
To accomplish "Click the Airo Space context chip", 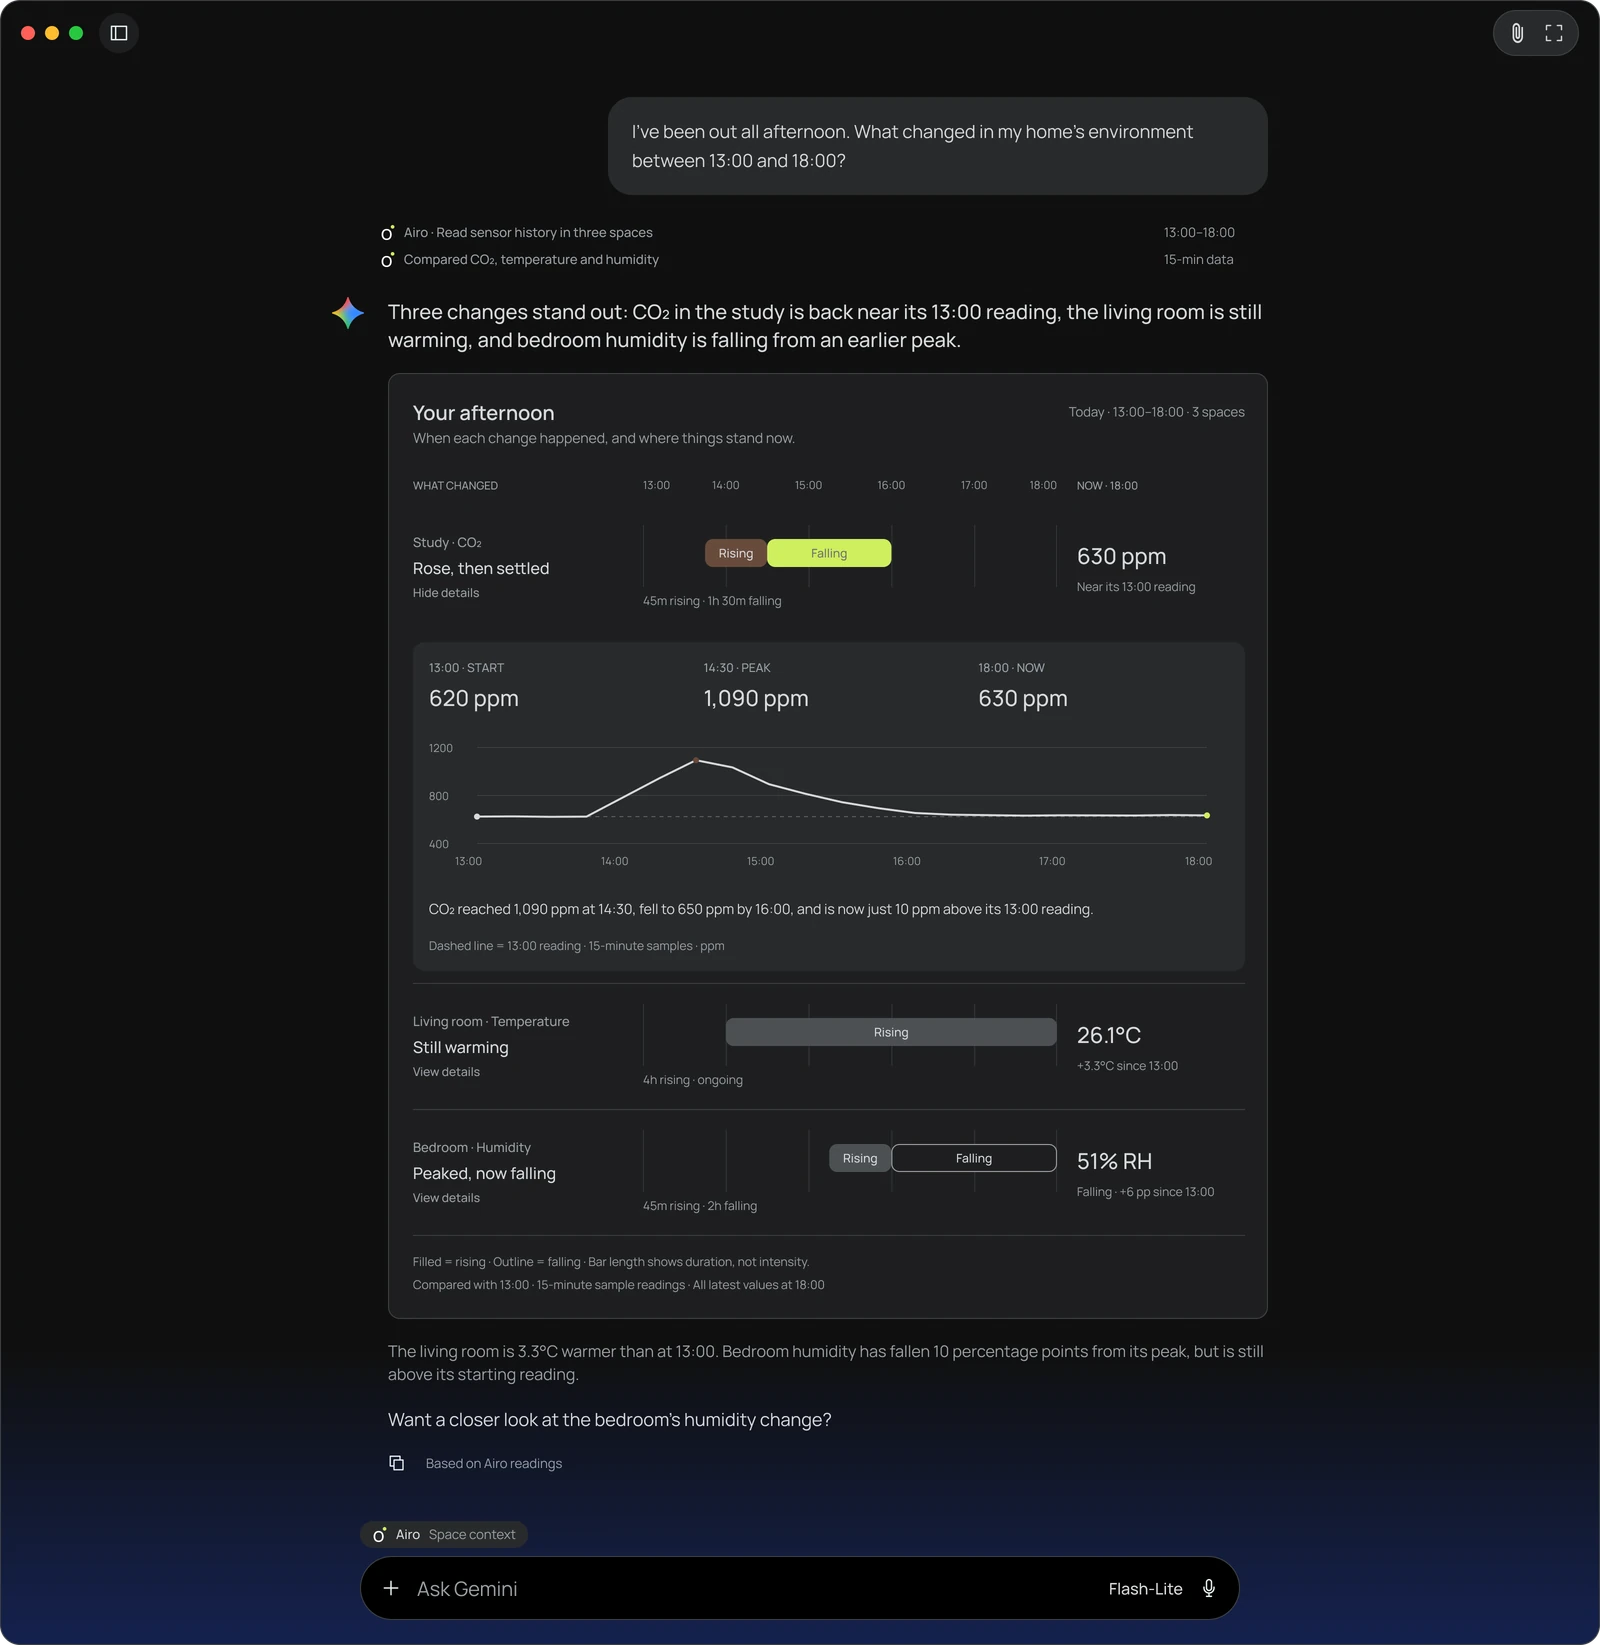I will pos(444,1534).
